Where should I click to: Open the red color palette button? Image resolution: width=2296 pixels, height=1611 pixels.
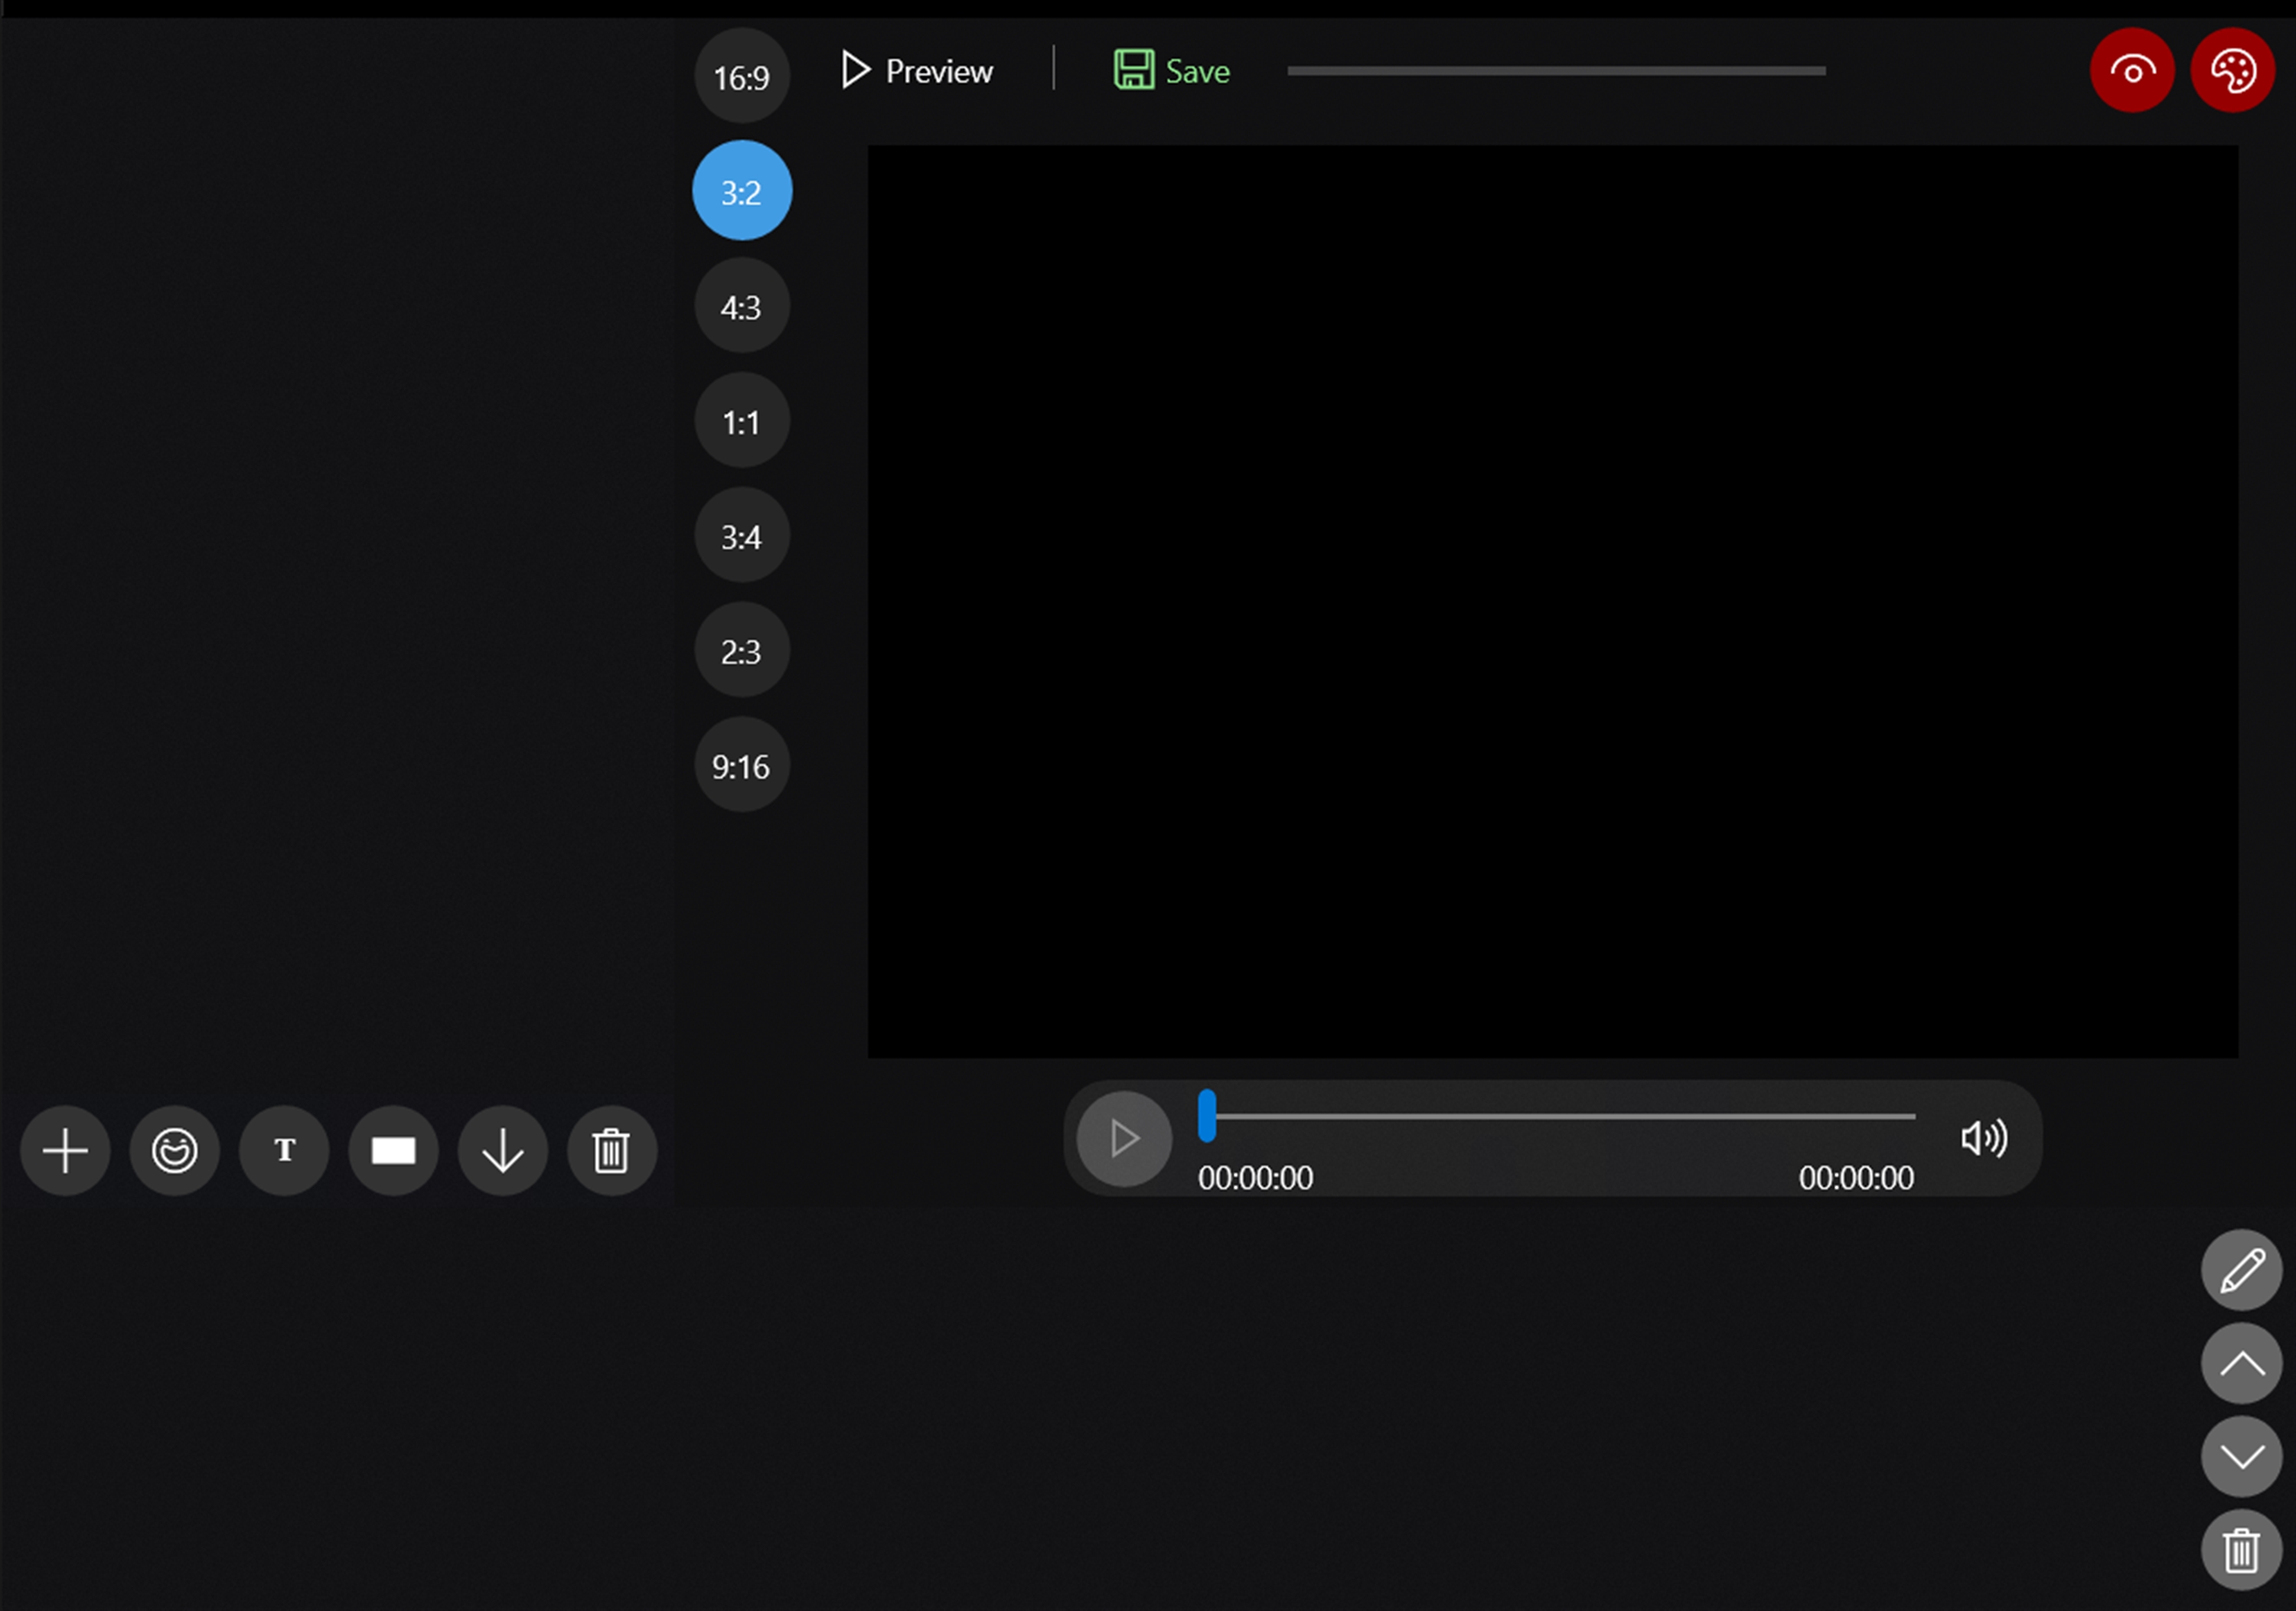click(2232, 71)
